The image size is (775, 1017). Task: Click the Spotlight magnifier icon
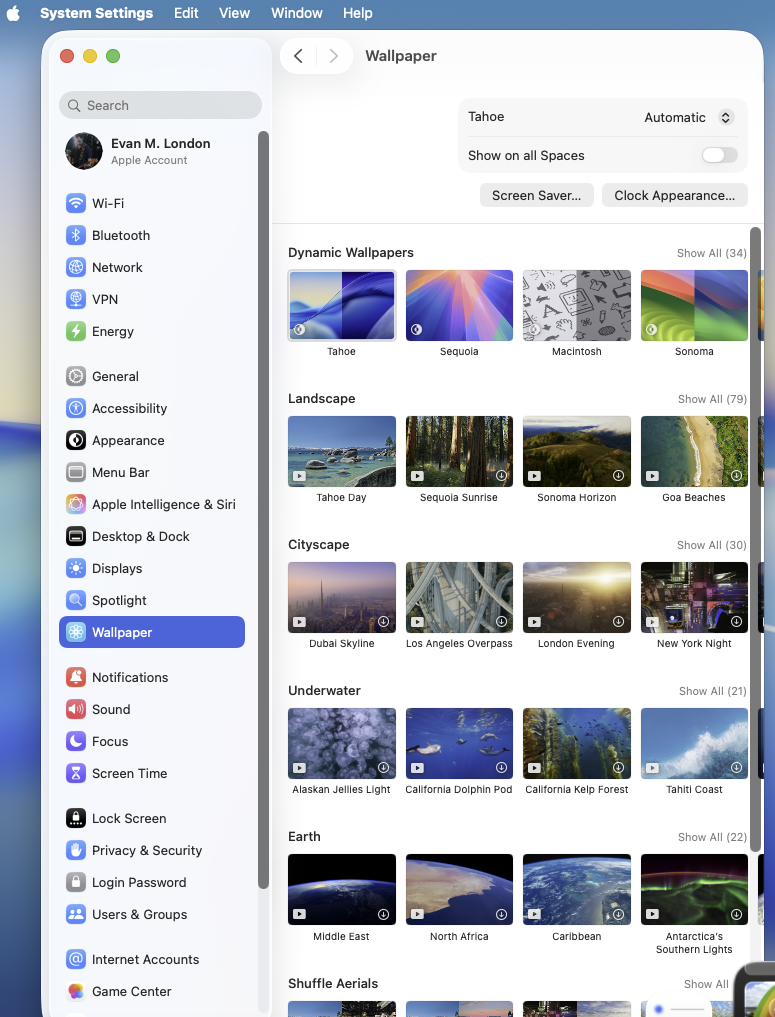76,600
